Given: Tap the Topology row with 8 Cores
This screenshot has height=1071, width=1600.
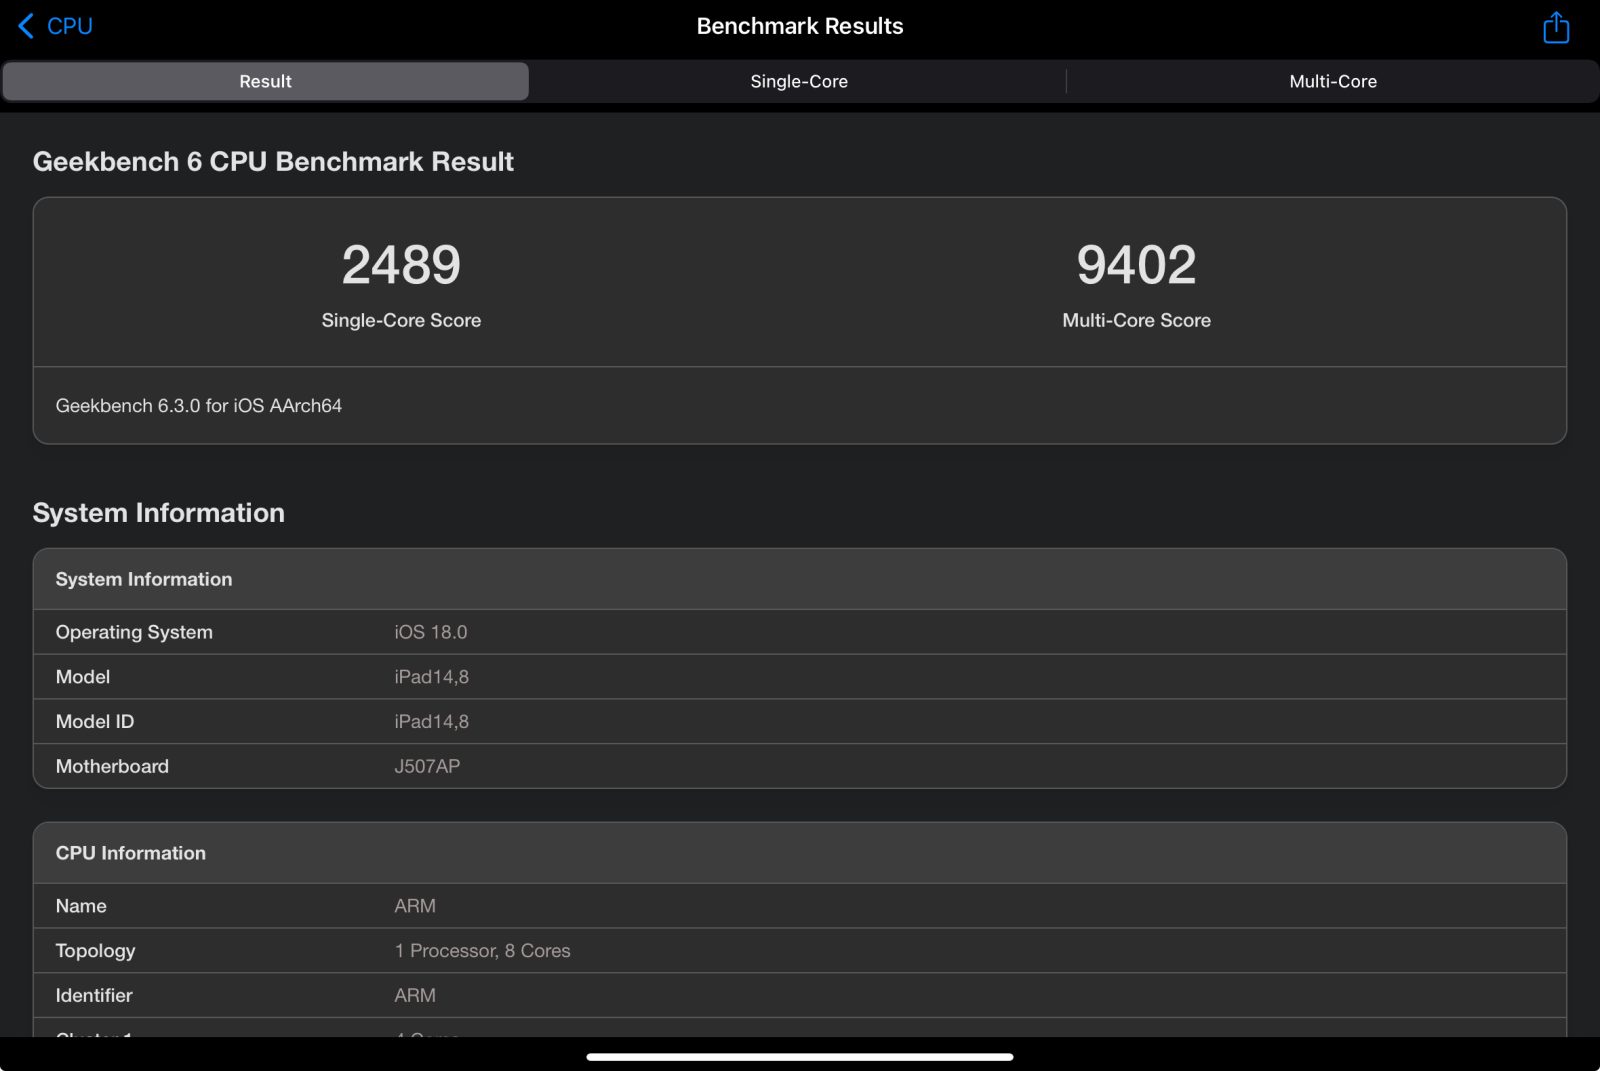Looking at the screenshot, I should pos(799,951).
